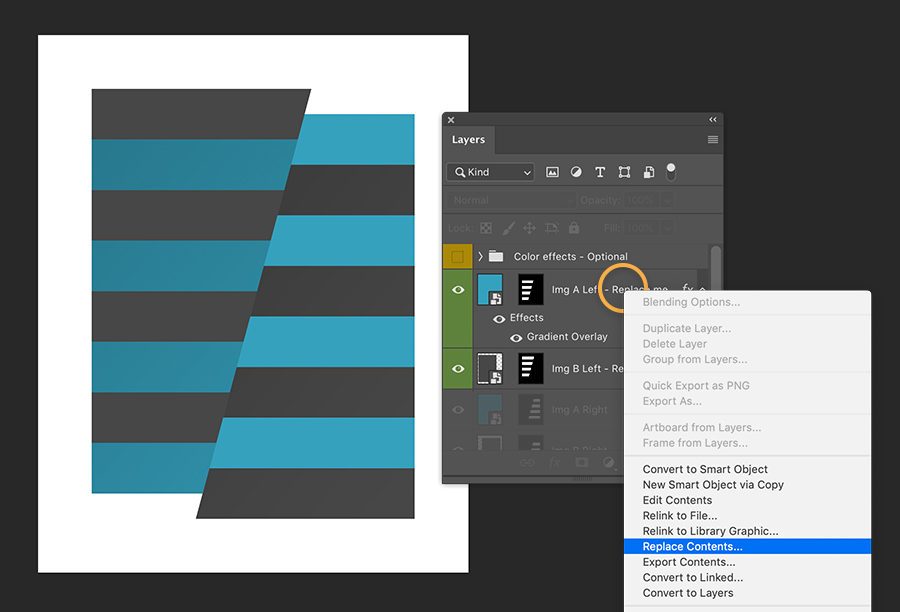This screenshot has width=900, height=612.
Task: Filter for type layers icon
Action: pyautogui.click(x=600, y=172)
